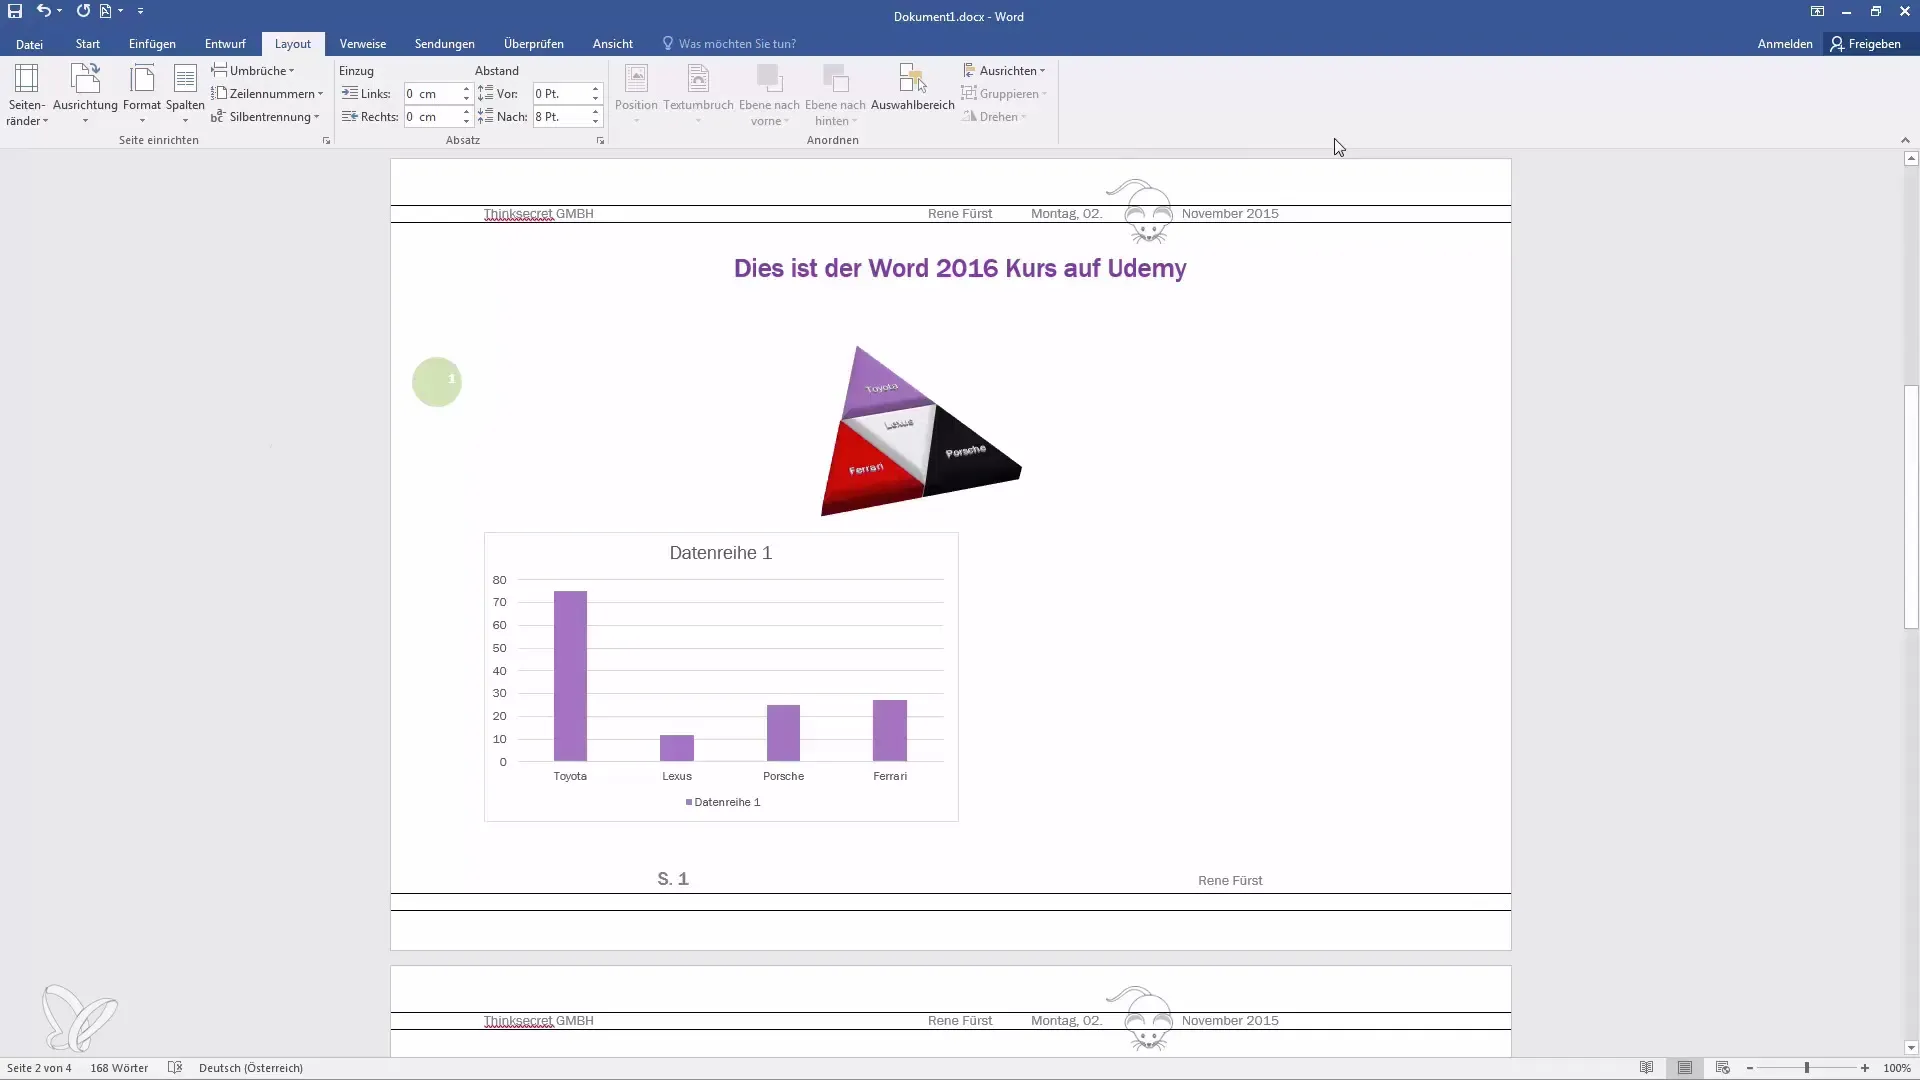Click the zoom slider handle
Image resolution: width=1920 pixels, height=1080 pixels.
point(1807,1068)
